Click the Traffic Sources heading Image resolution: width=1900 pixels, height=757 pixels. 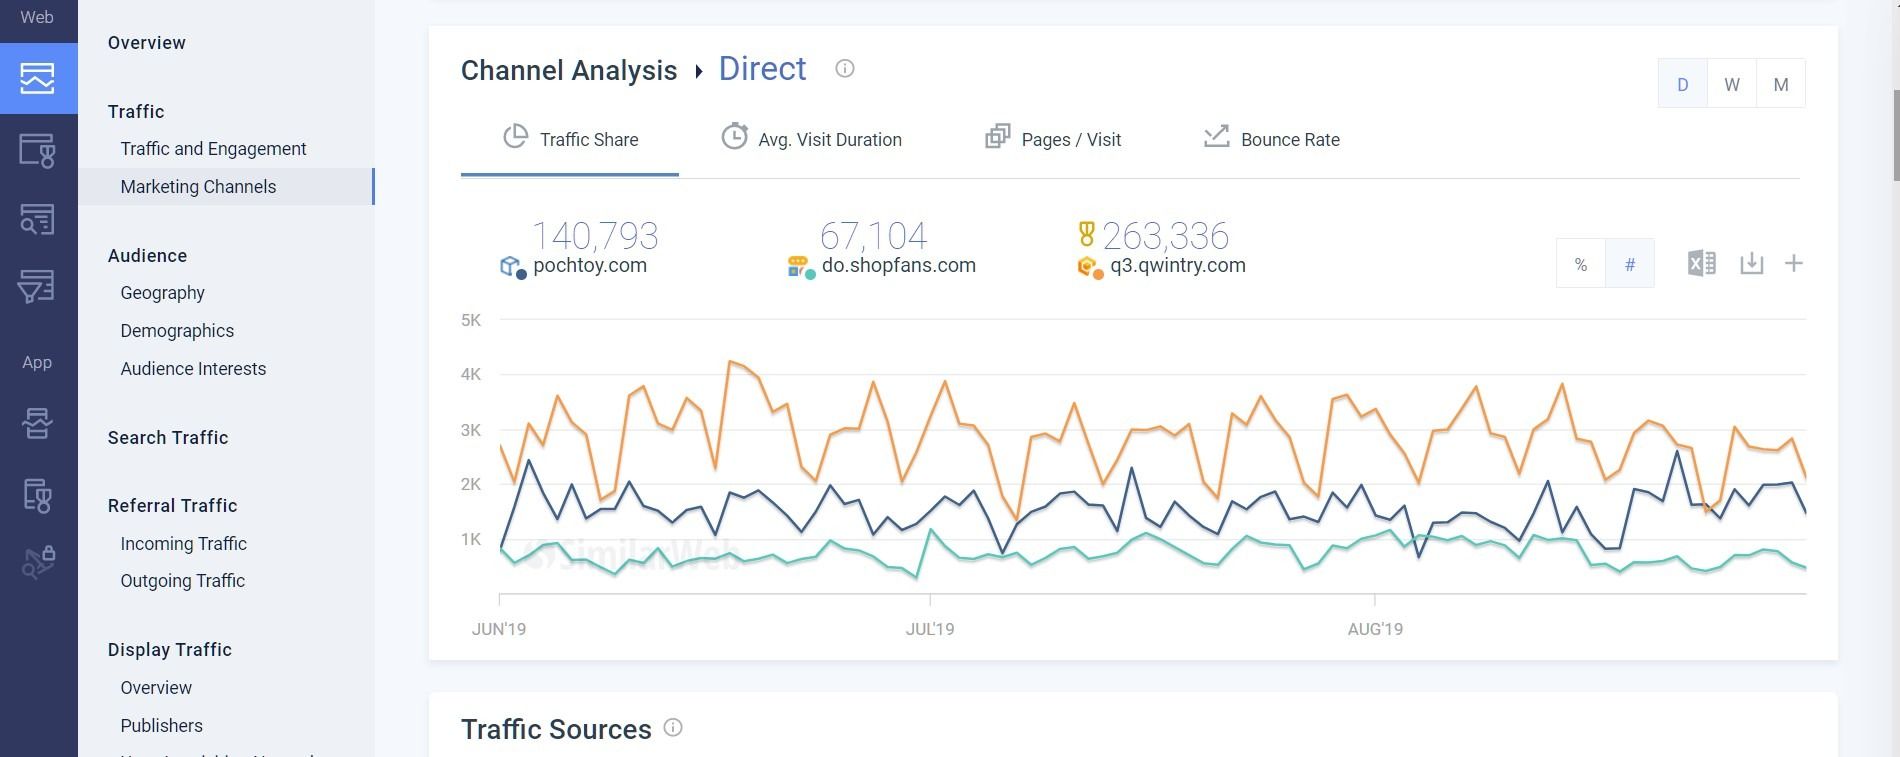pyautogui.click(x=556, y=729)
